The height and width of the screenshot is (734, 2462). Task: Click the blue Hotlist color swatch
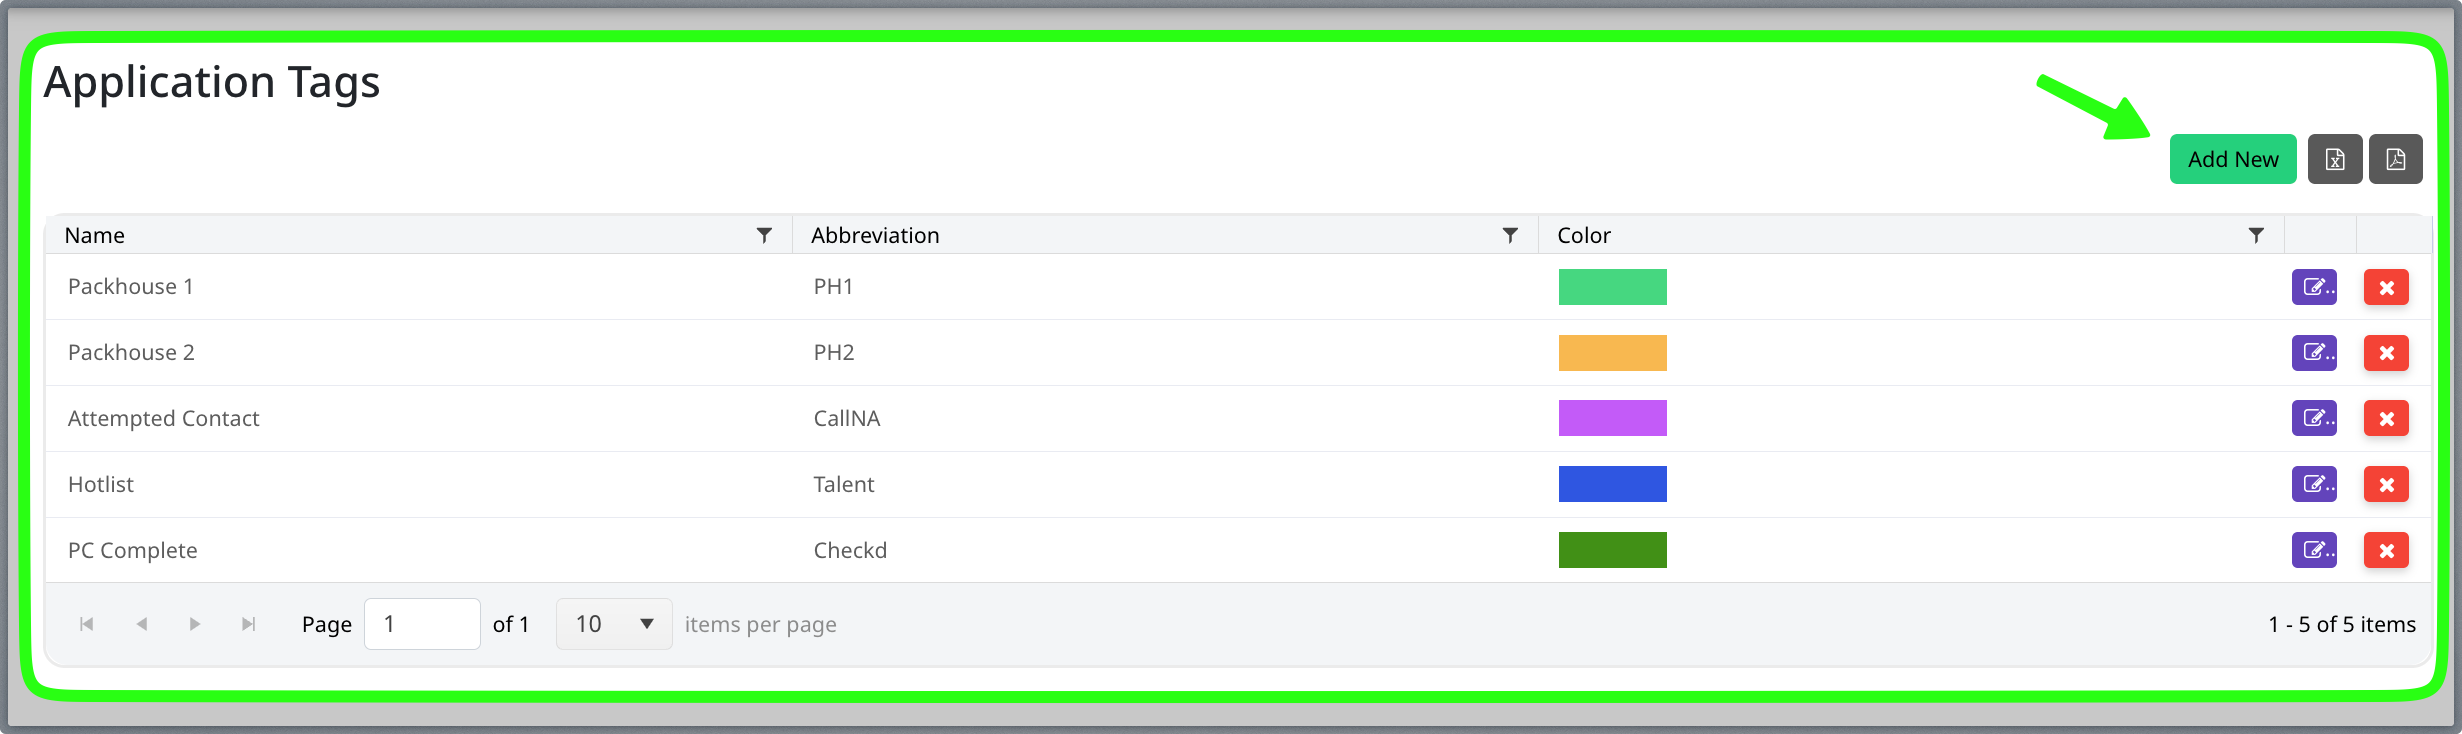(x=1612, y=484)
